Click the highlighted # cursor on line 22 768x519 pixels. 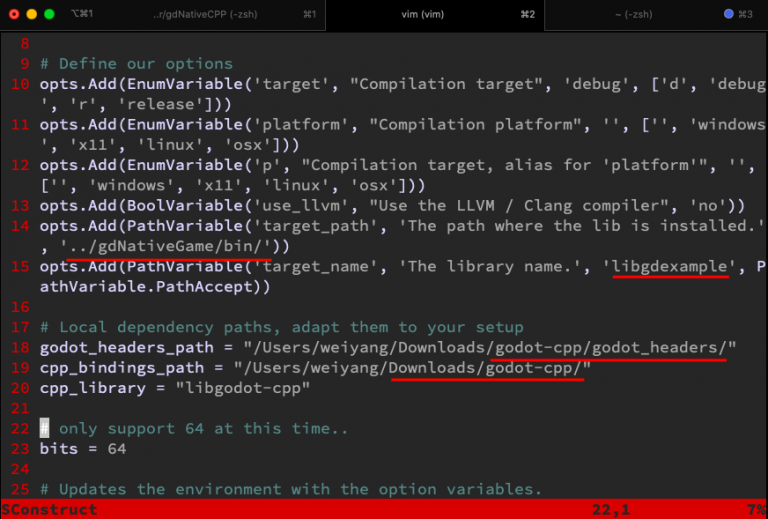45,428
